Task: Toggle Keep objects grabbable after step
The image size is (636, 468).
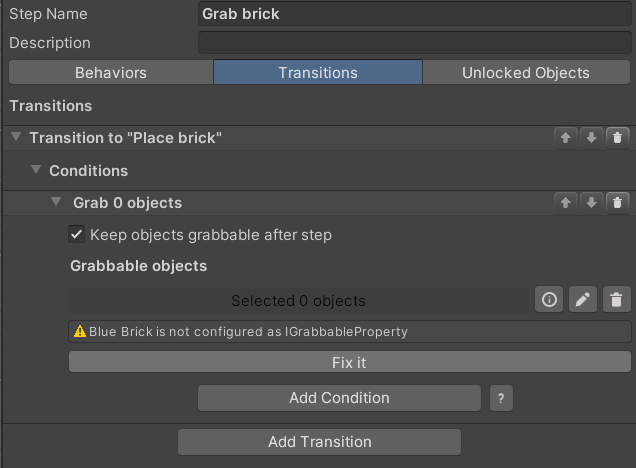Action: 76,235
